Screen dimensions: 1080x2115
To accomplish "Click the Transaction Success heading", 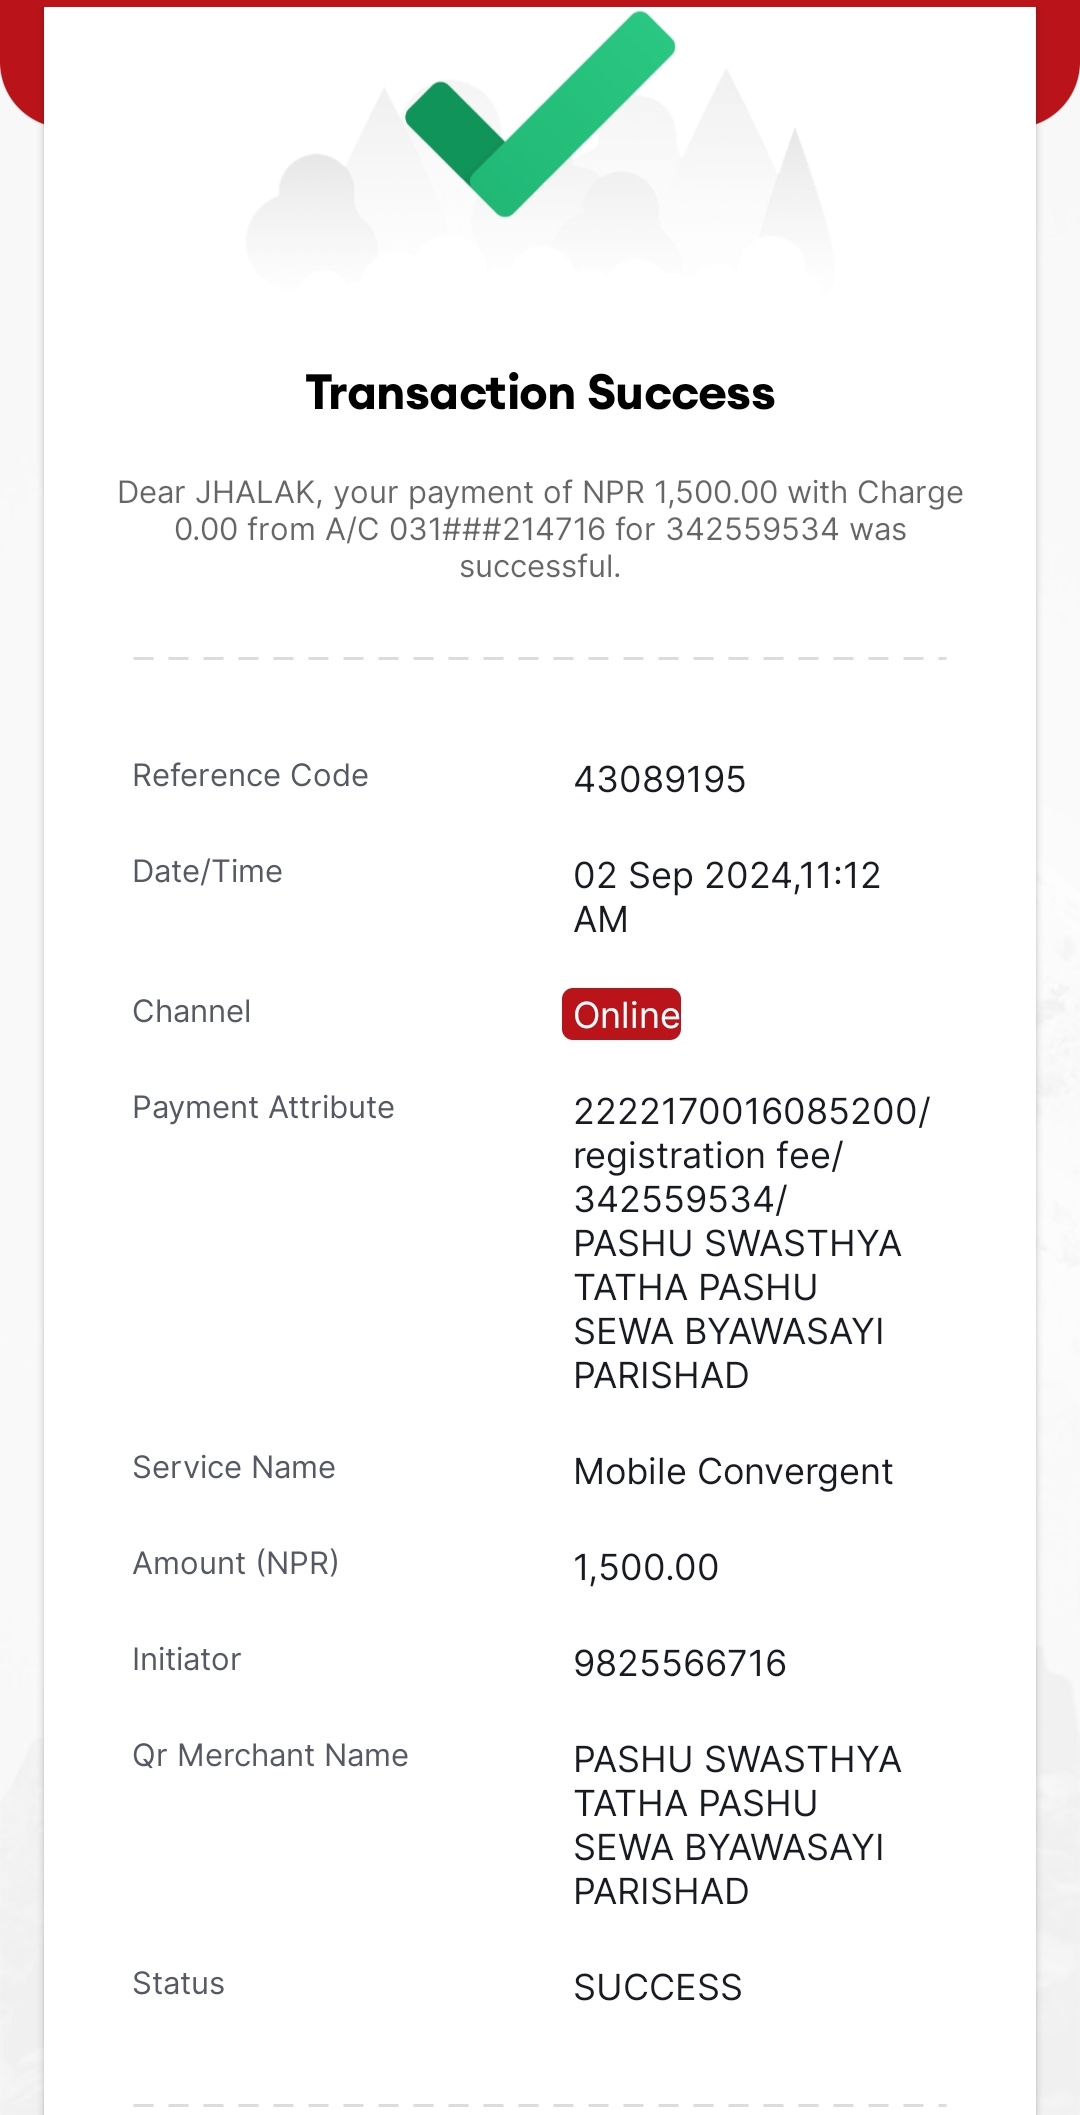I will 540,392.
